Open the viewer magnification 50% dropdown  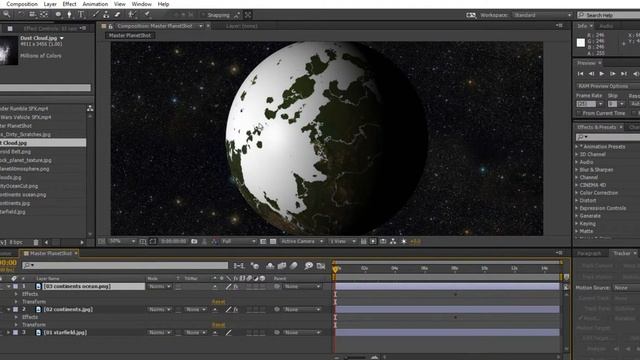[x=122, y=242]
